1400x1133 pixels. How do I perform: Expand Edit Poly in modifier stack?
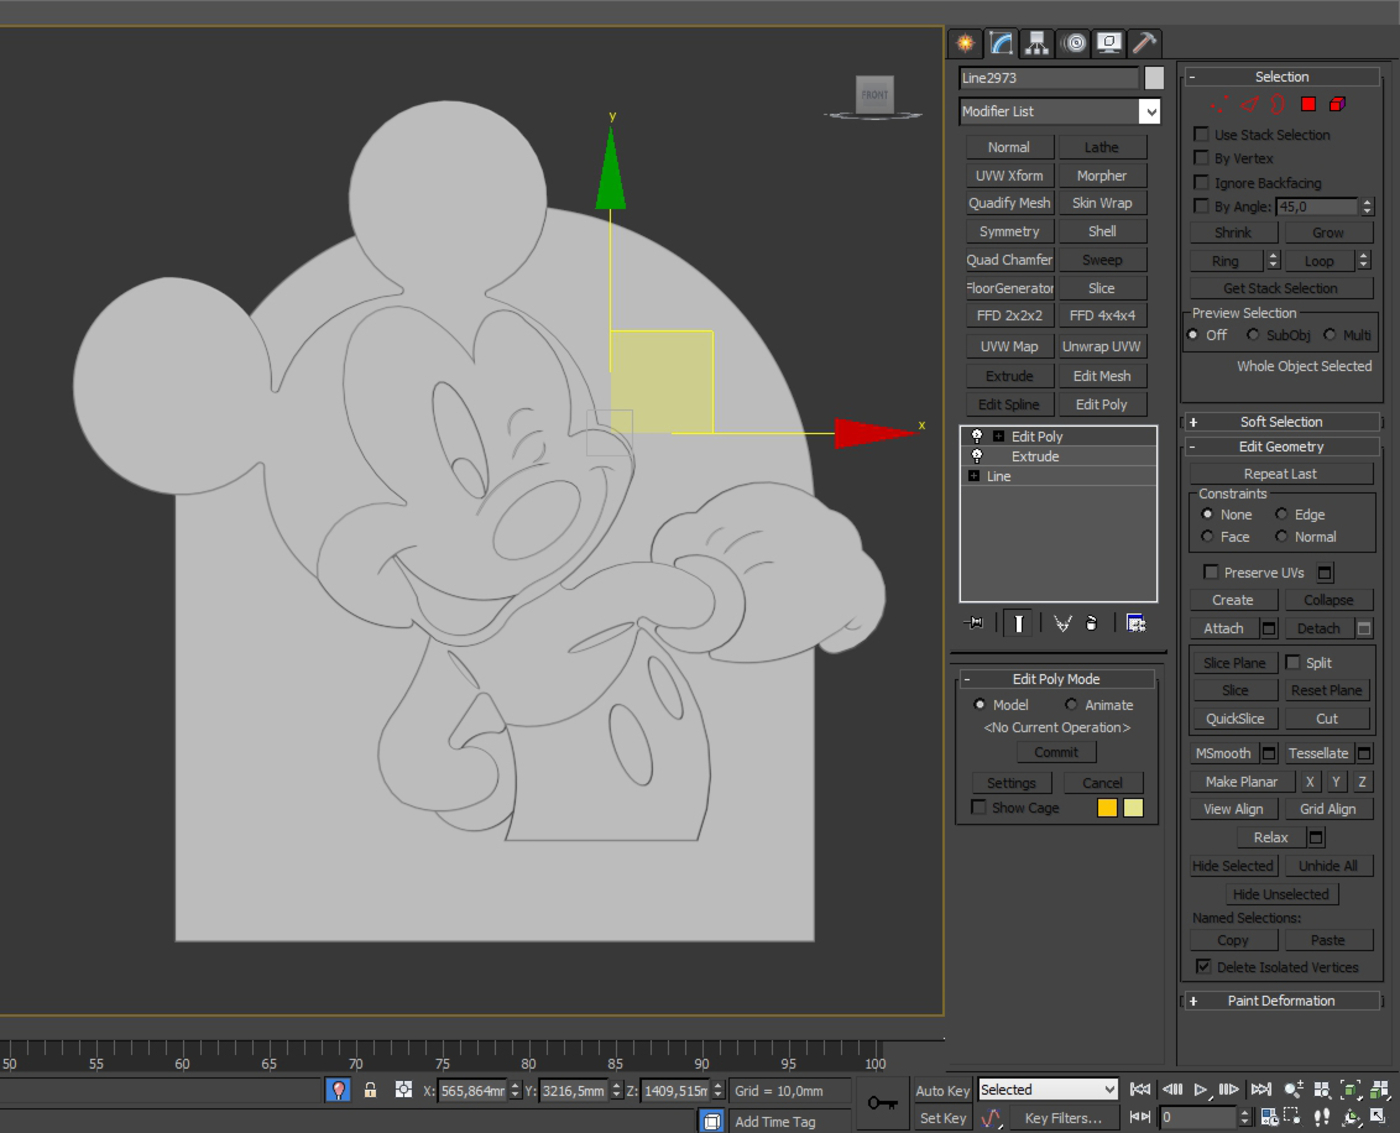tap(998, 436)
